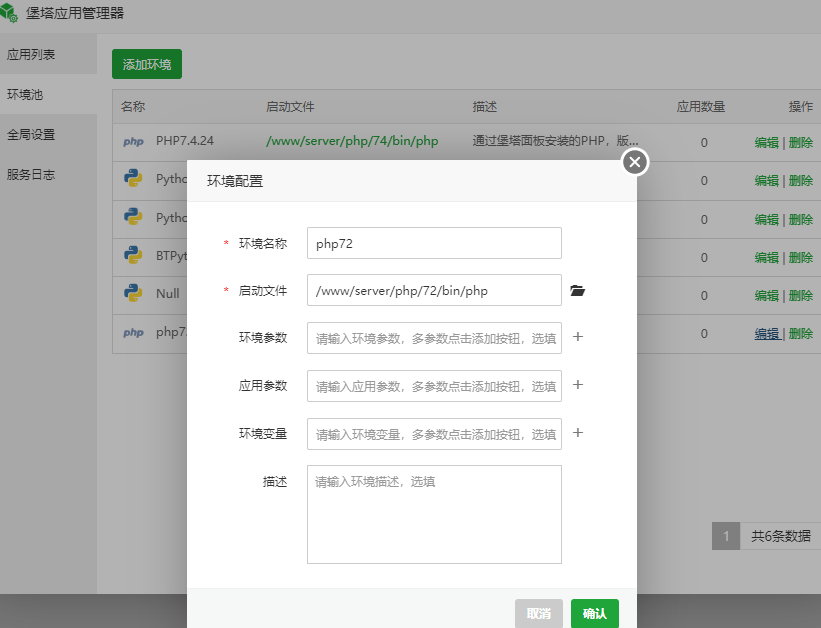
Task: Click the Python icon in Null row
Action: click(x=133, y=293)
